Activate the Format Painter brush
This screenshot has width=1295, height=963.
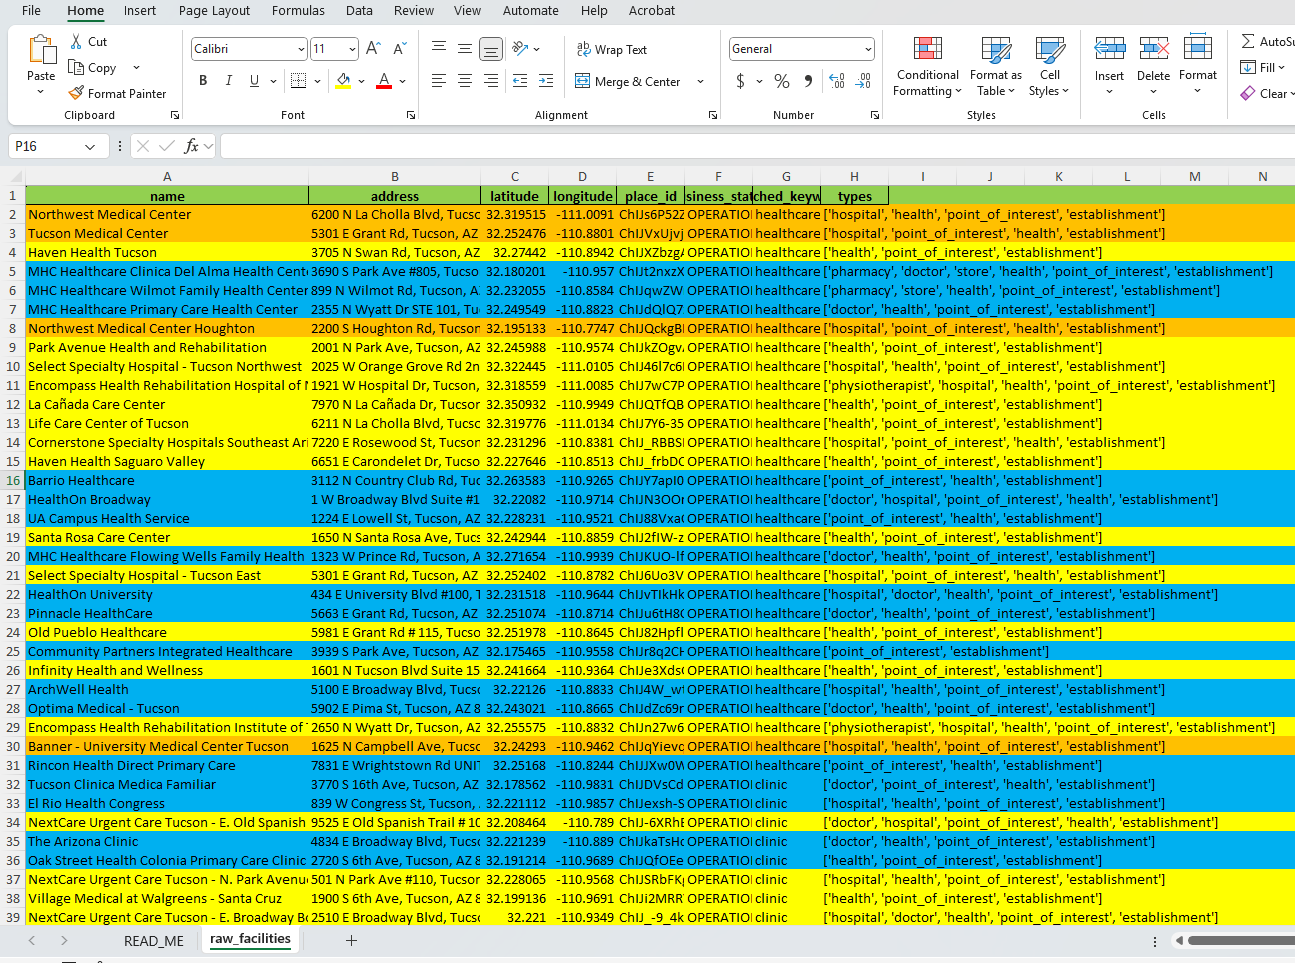point(76,93)
